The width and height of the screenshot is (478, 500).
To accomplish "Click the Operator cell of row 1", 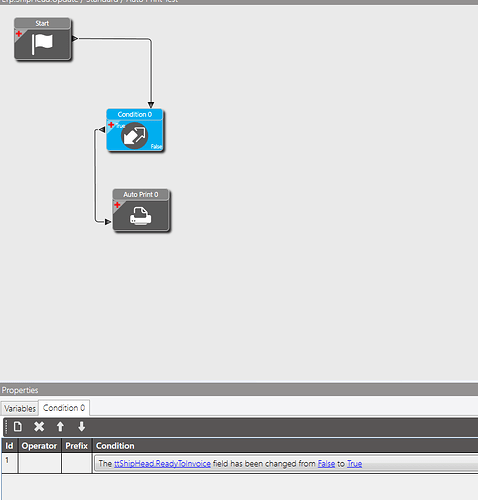I will pyautogui.click(x=40, y=463).
